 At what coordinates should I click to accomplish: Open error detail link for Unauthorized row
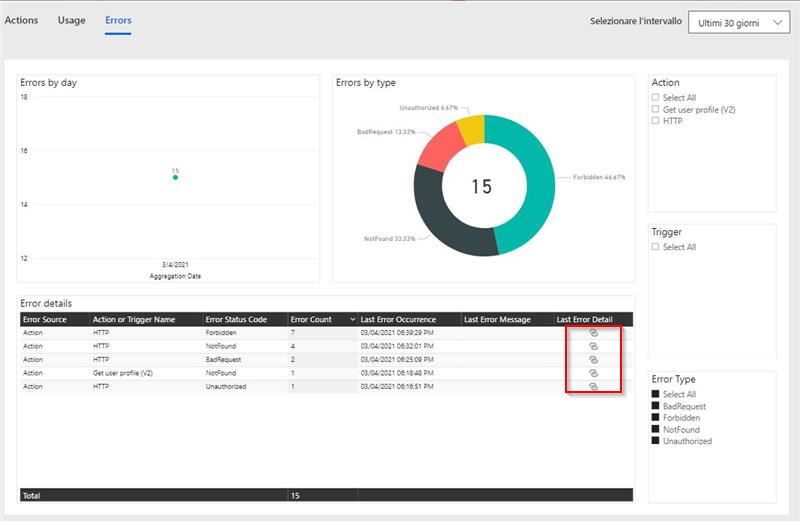593,385
